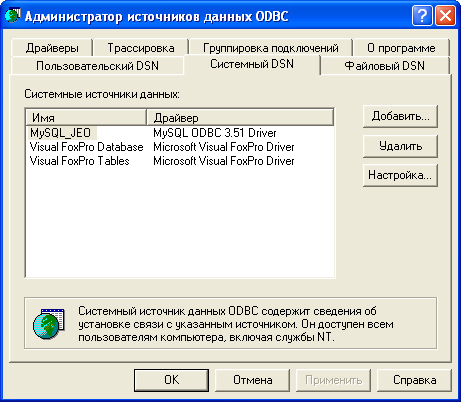The image size is (461, 402).
Task: Open the Трассировка tab
Action: click(x=141, y=48)
